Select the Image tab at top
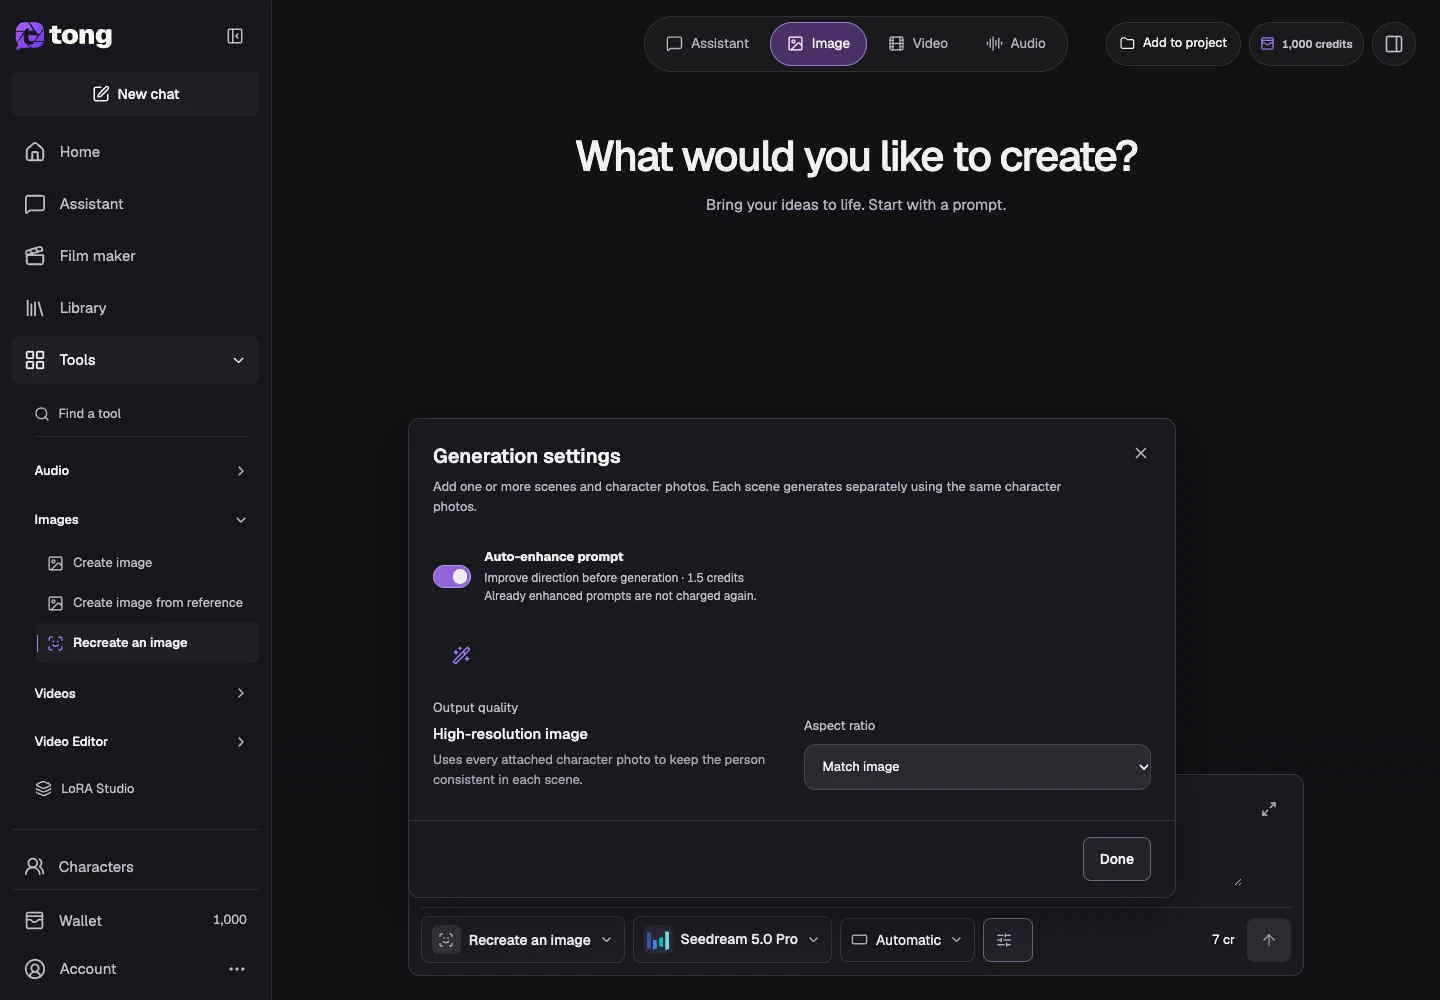The height and width of the screenshot is (1000, 1440). (x=818, y=44)
